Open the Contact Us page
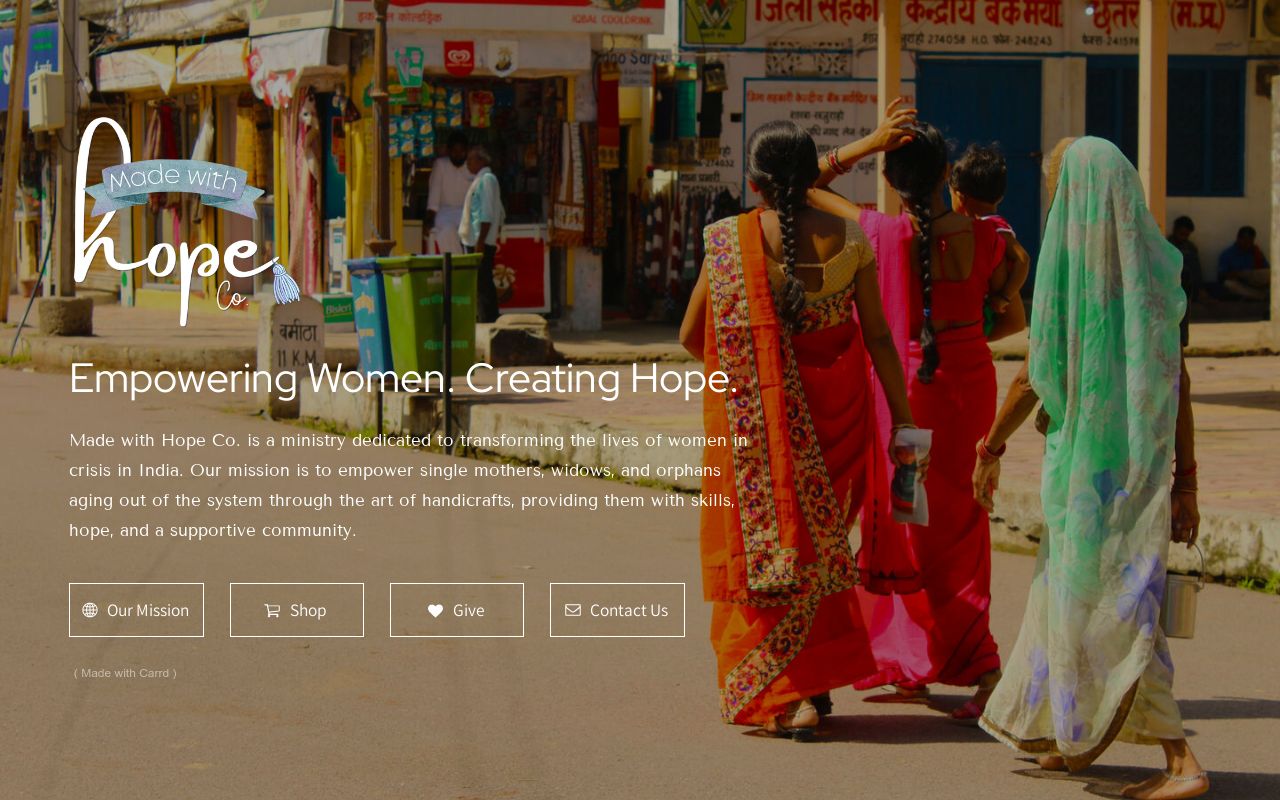 [x=617, y=610]
